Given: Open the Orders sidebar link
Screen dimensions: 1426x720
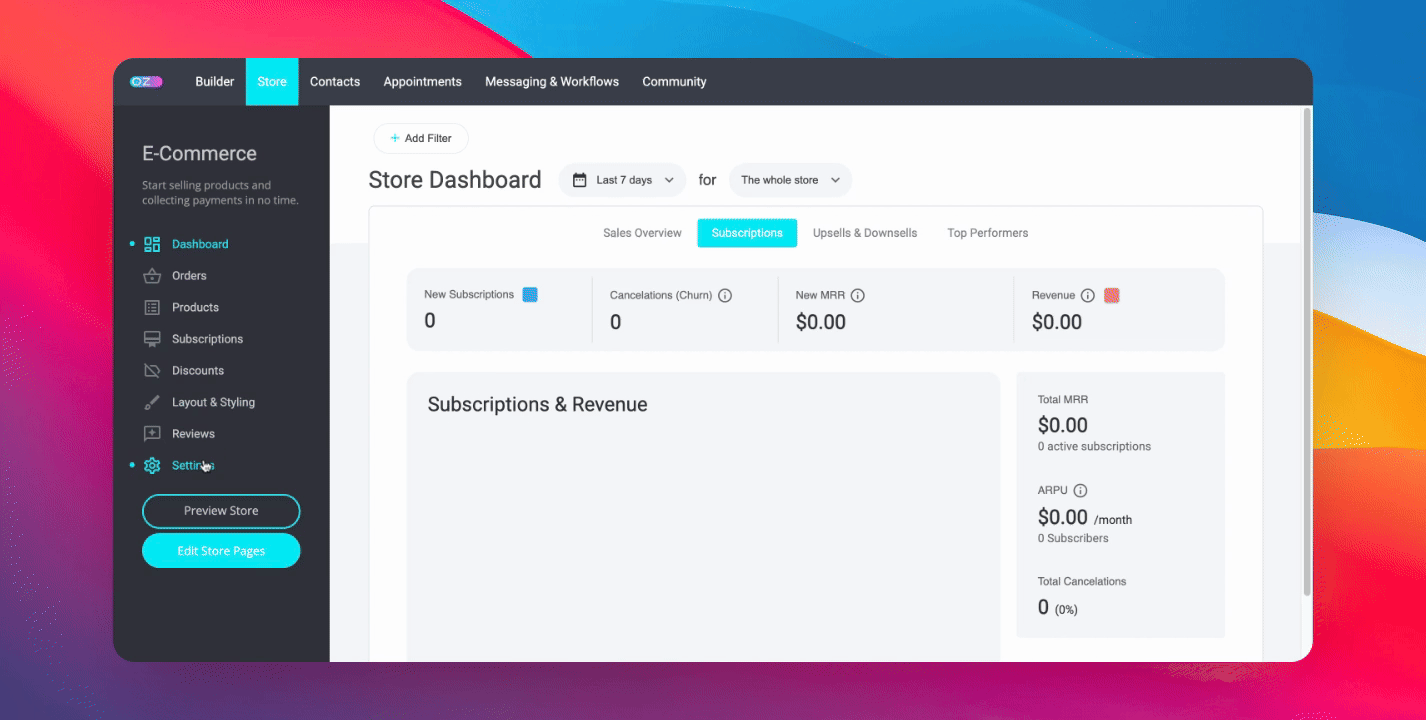Looking at the screenshot, I should click(189, 276).
